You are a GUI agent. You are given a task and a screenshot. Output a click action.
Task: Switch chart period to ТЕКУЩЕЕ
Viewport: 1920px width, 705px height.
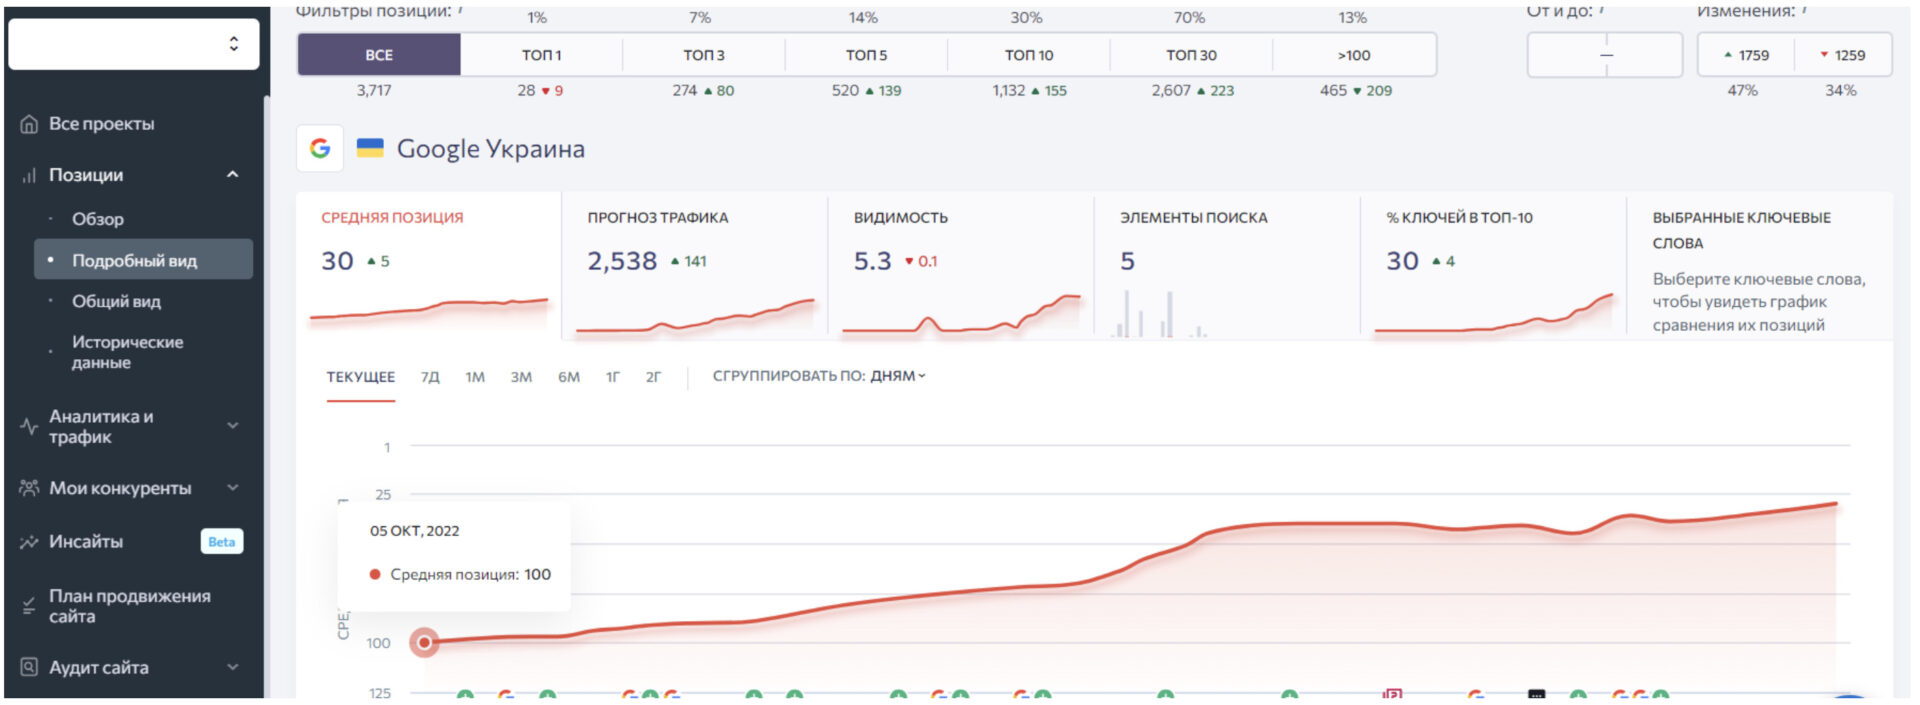coord(361,377)
